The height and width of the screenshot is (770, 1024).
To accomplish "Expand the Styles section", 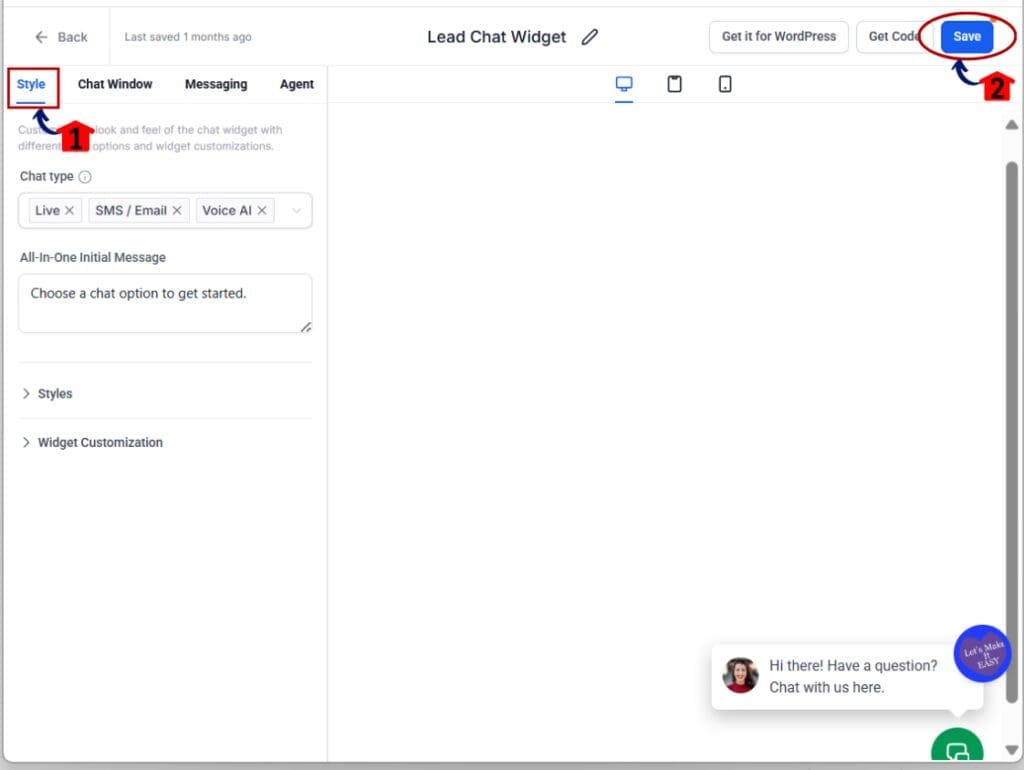I will (55, 394).
